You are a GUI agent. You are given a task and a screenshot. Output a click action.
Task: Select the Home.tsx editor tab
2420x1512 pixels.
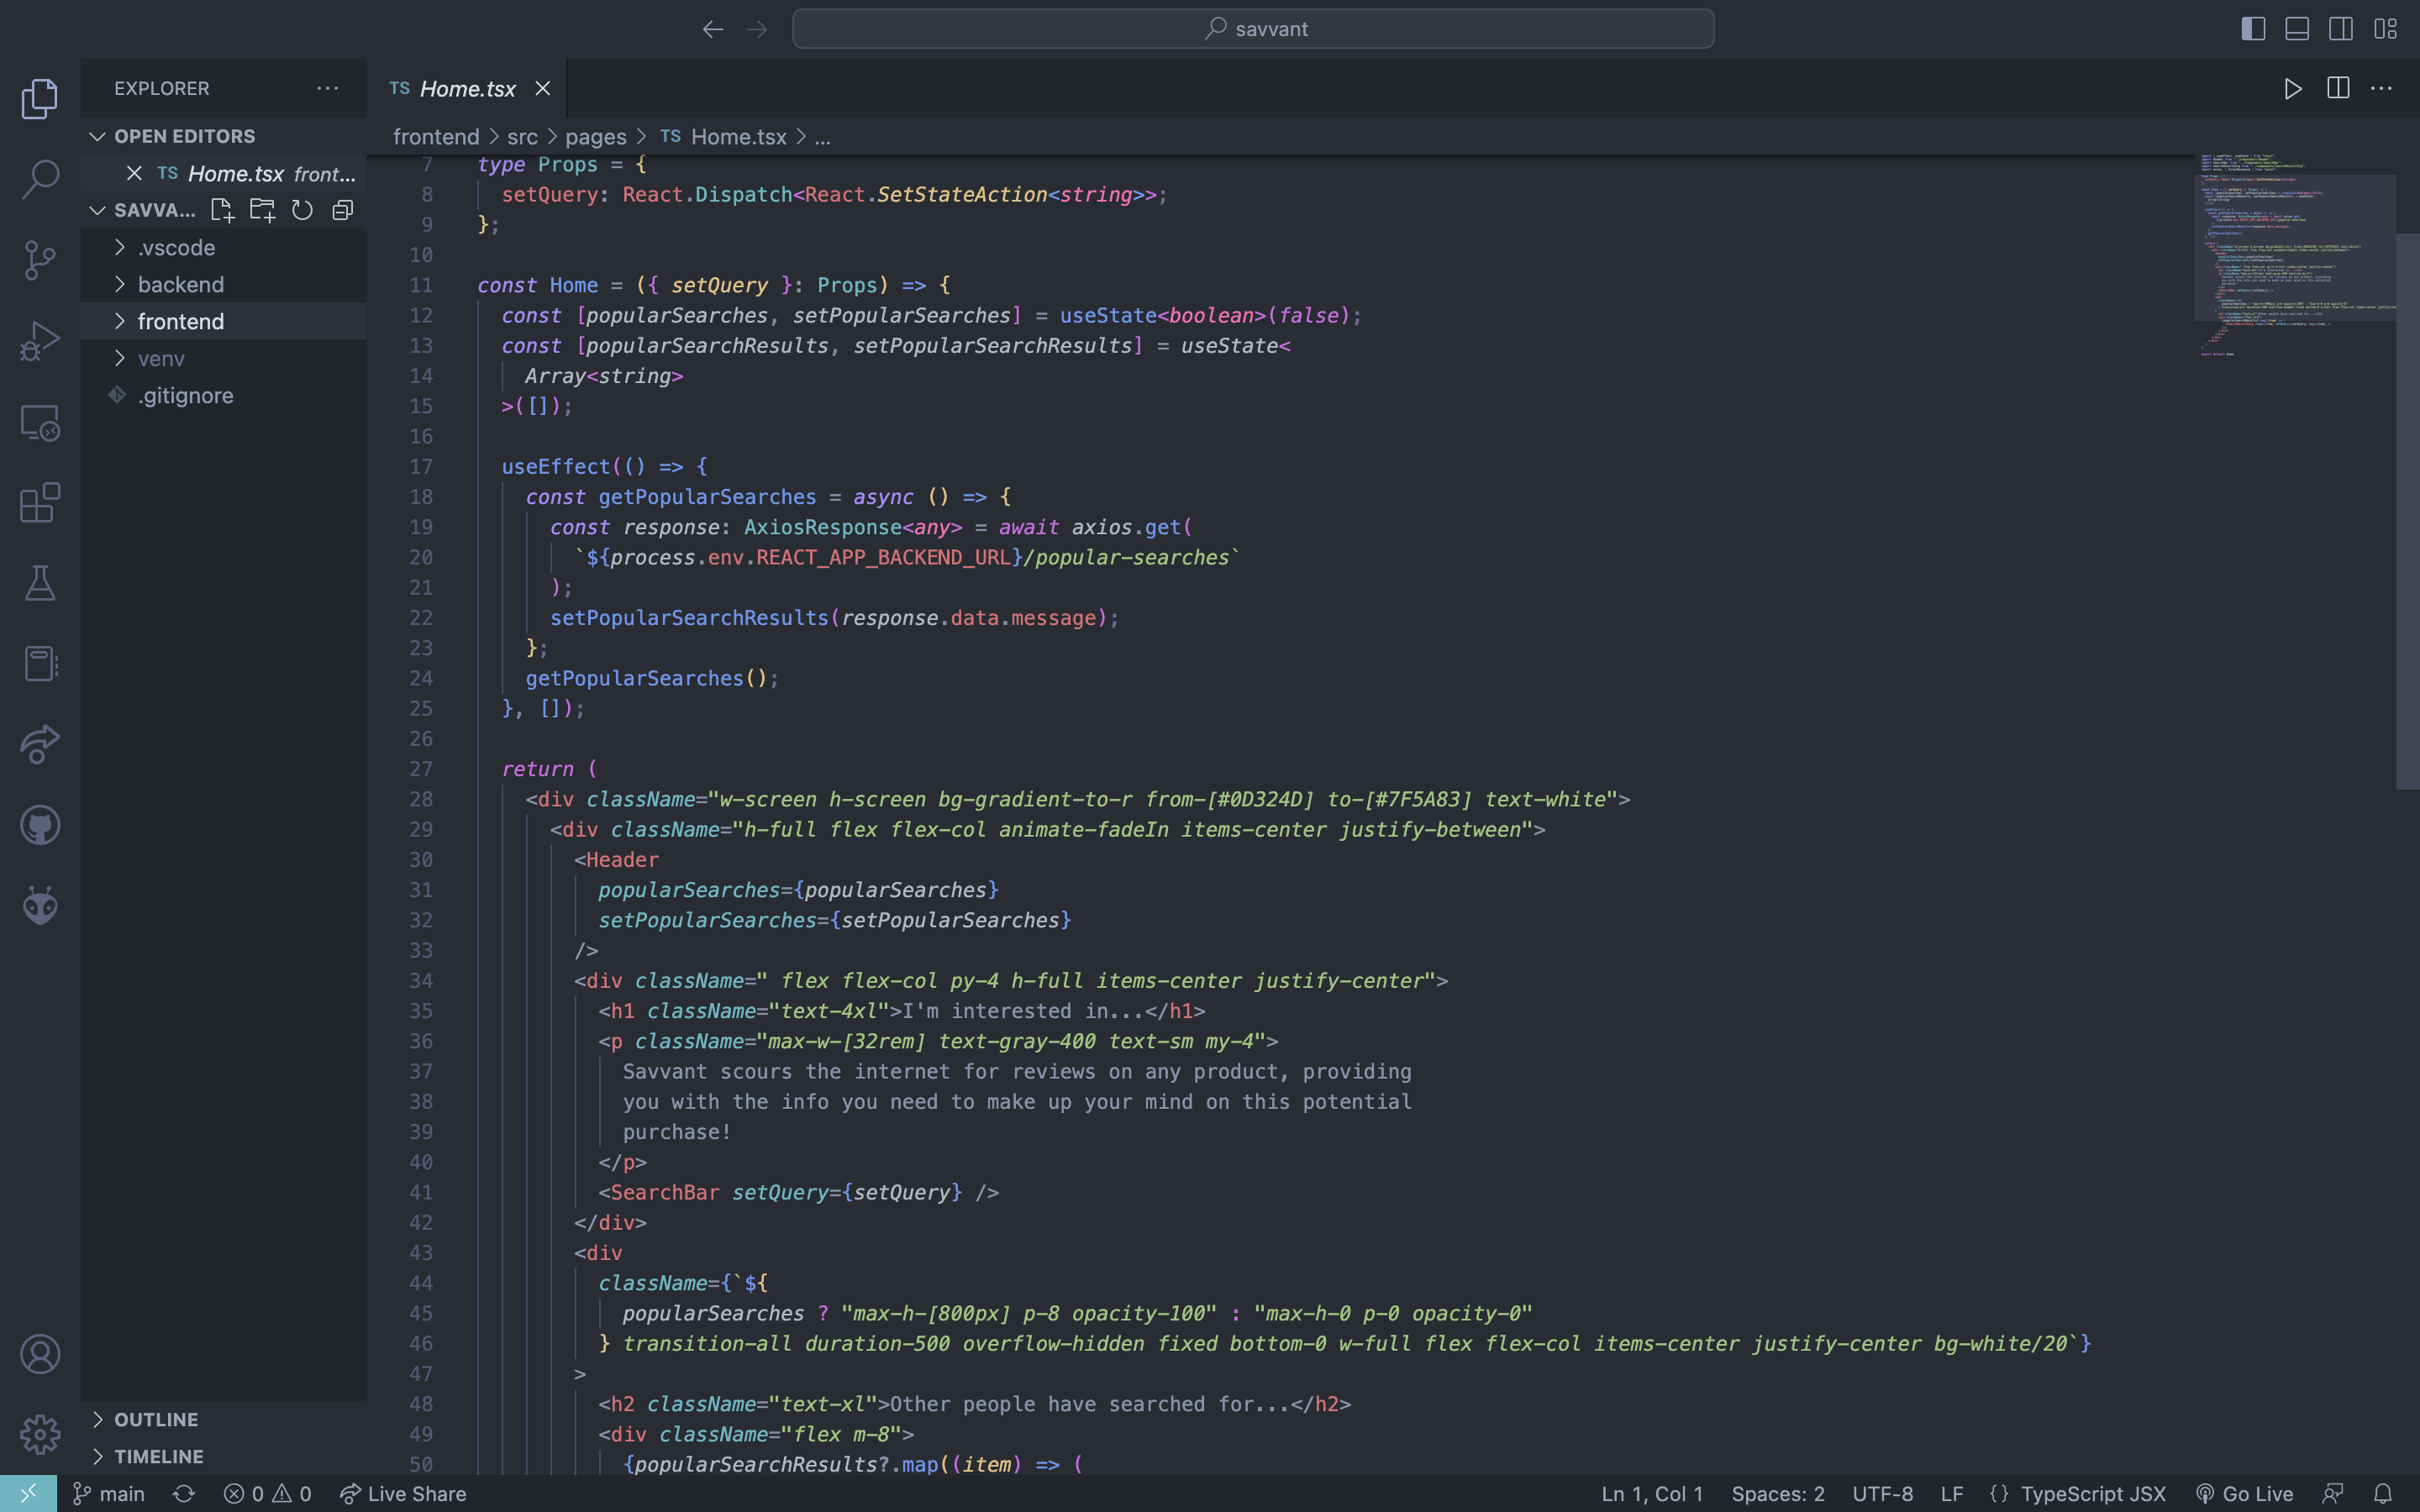coord(467,89)
